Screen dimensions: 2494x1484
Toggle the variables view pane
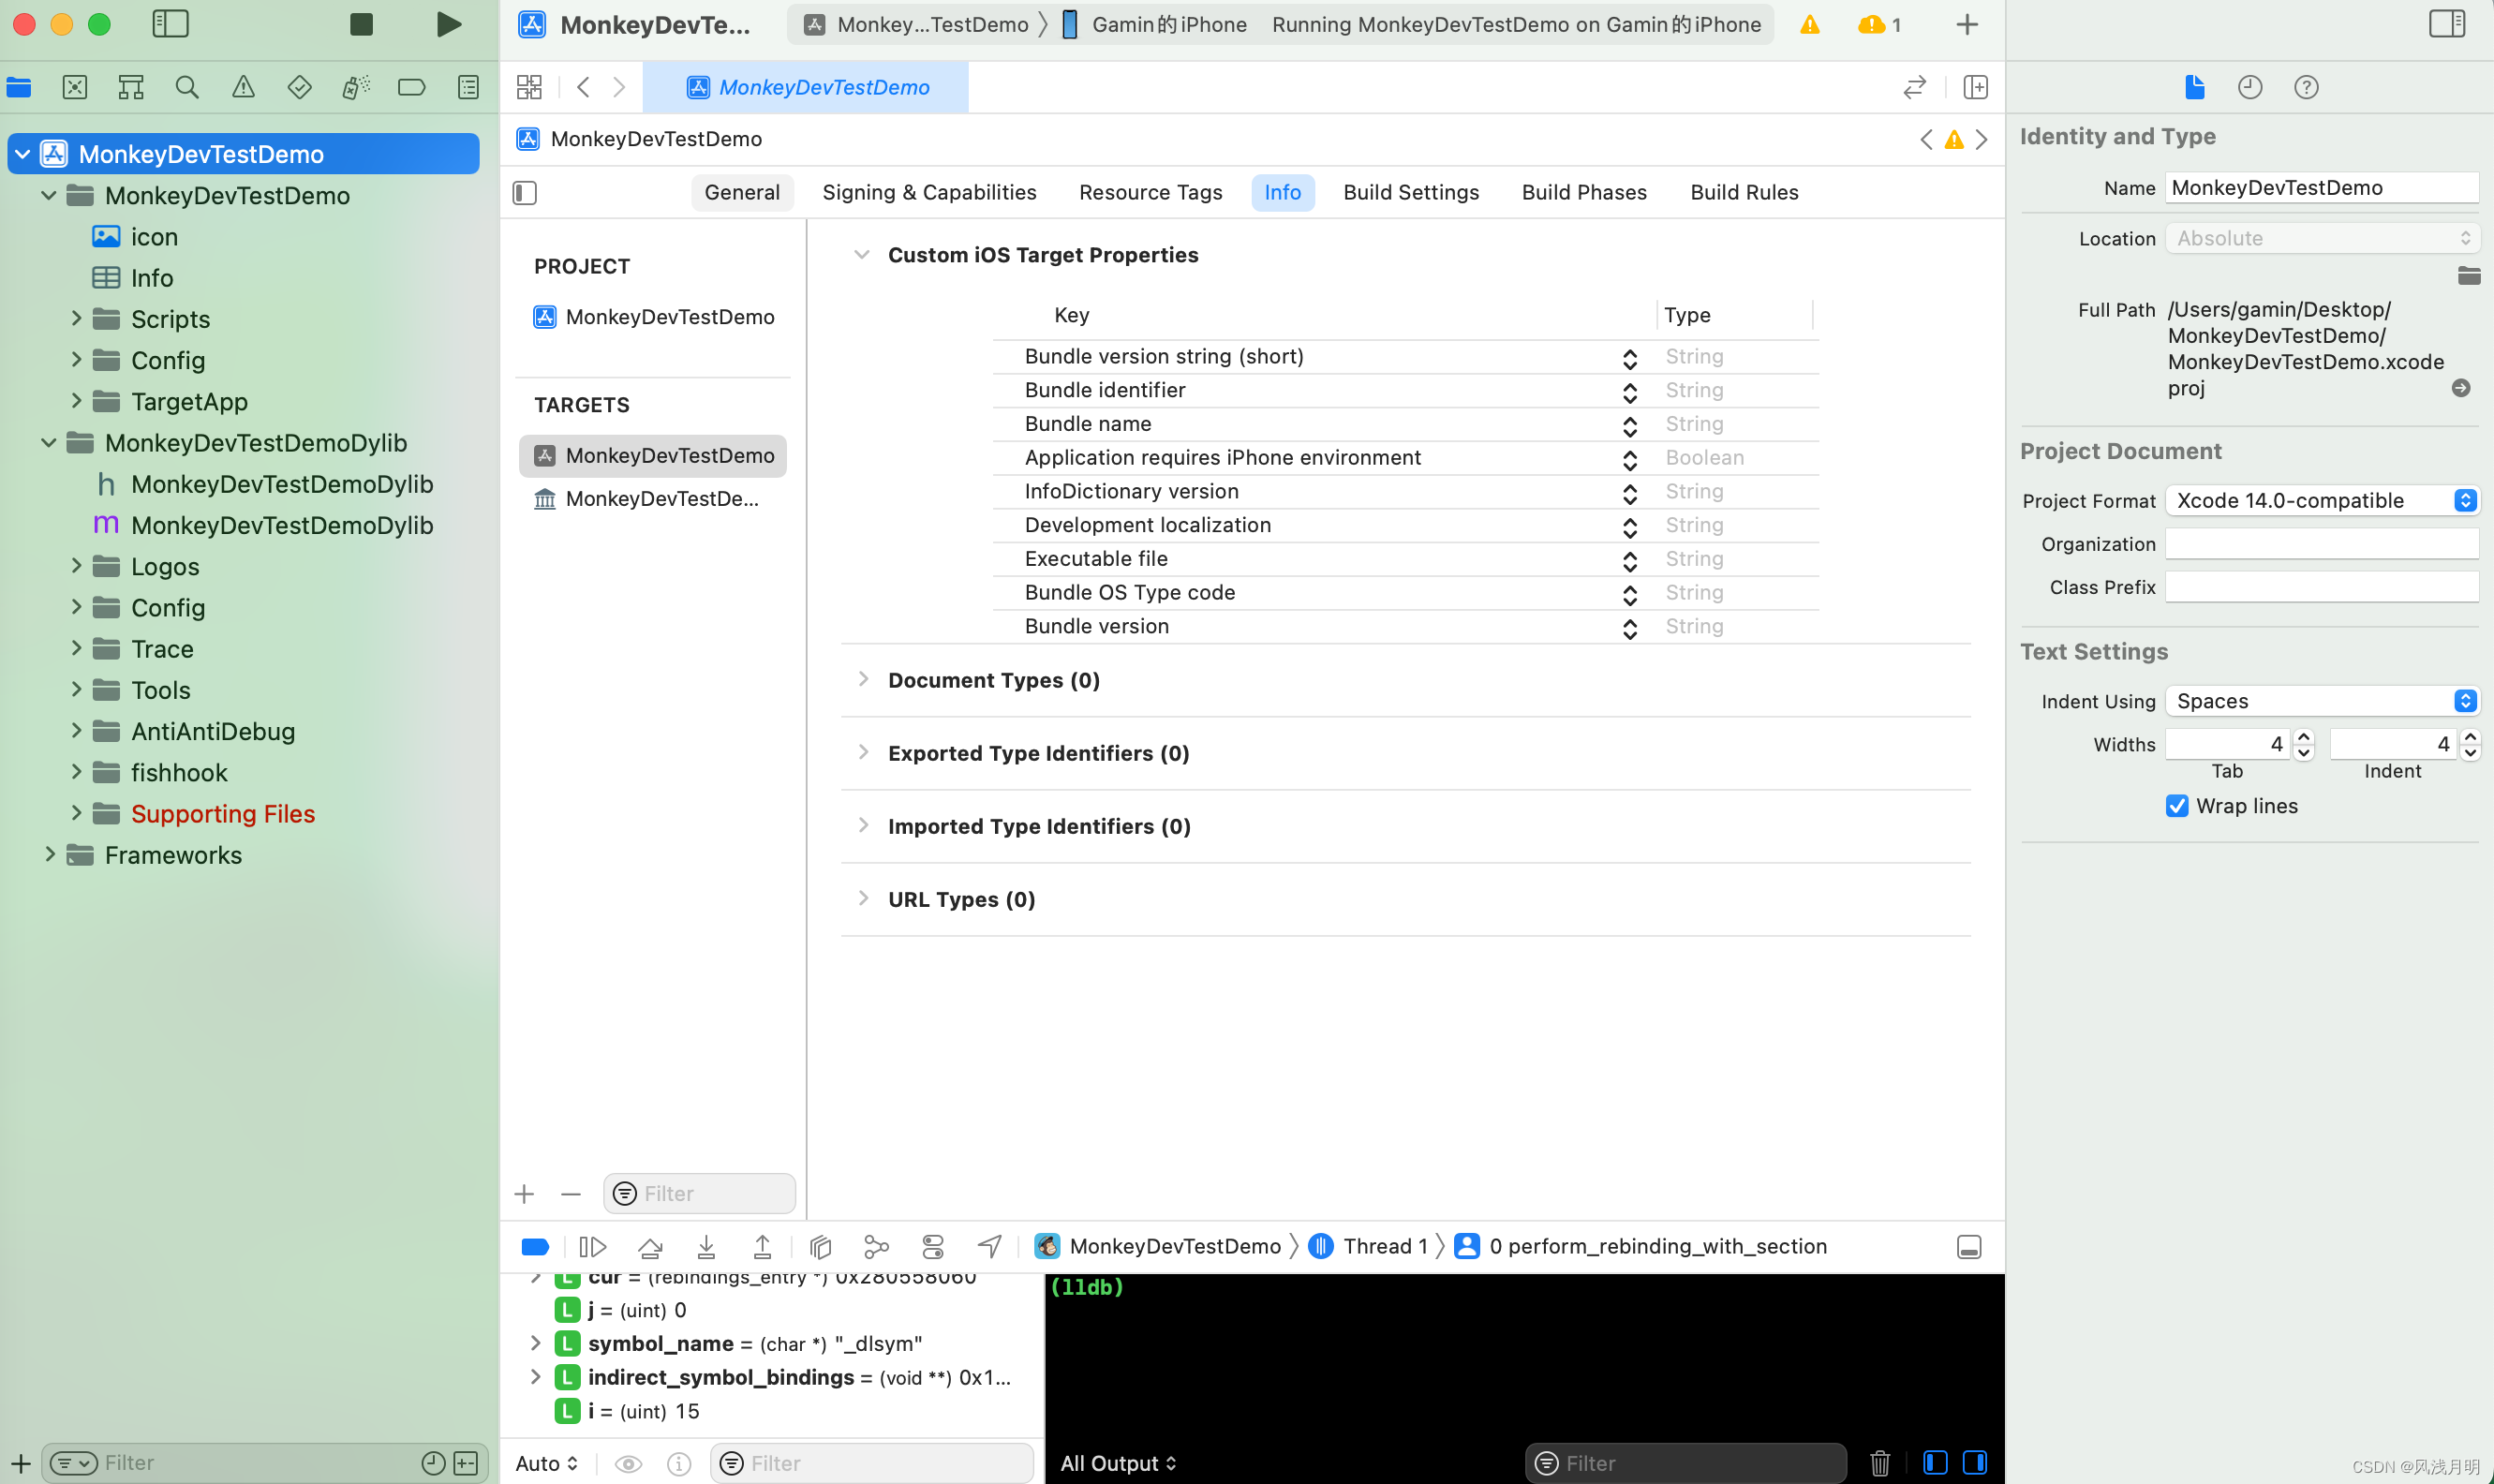click(1935, 1462)
